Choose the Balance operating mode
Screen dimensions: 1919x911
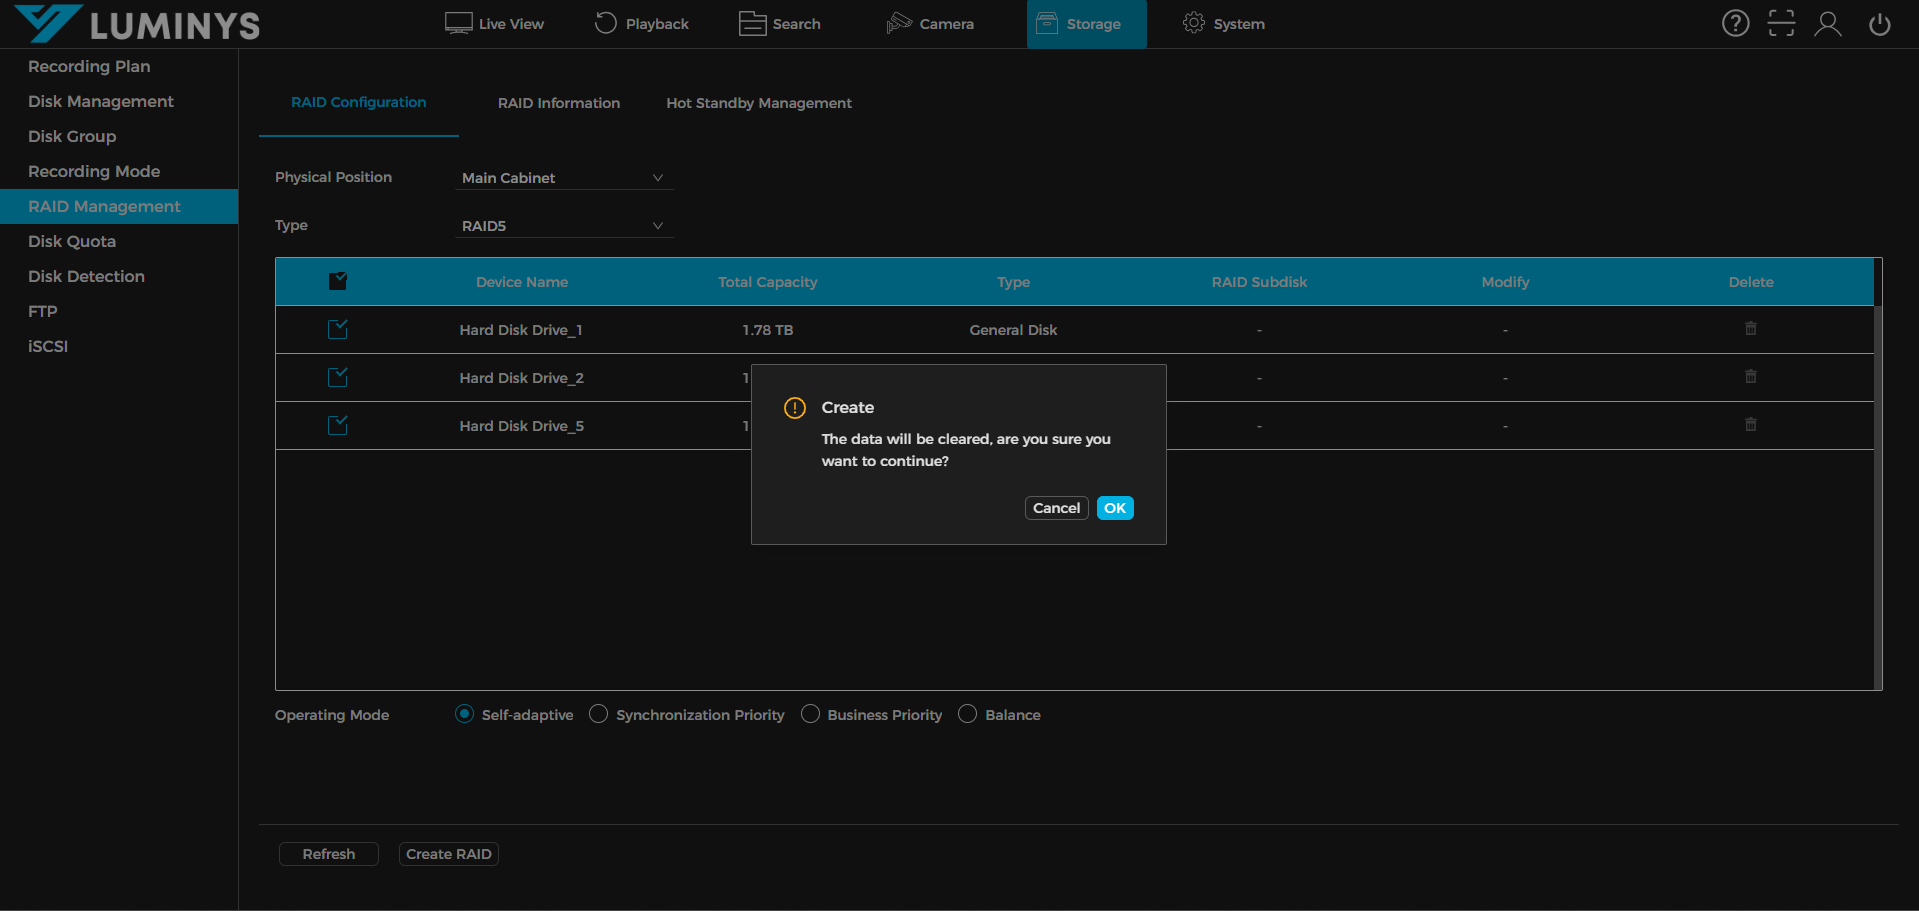click(967, 714)
